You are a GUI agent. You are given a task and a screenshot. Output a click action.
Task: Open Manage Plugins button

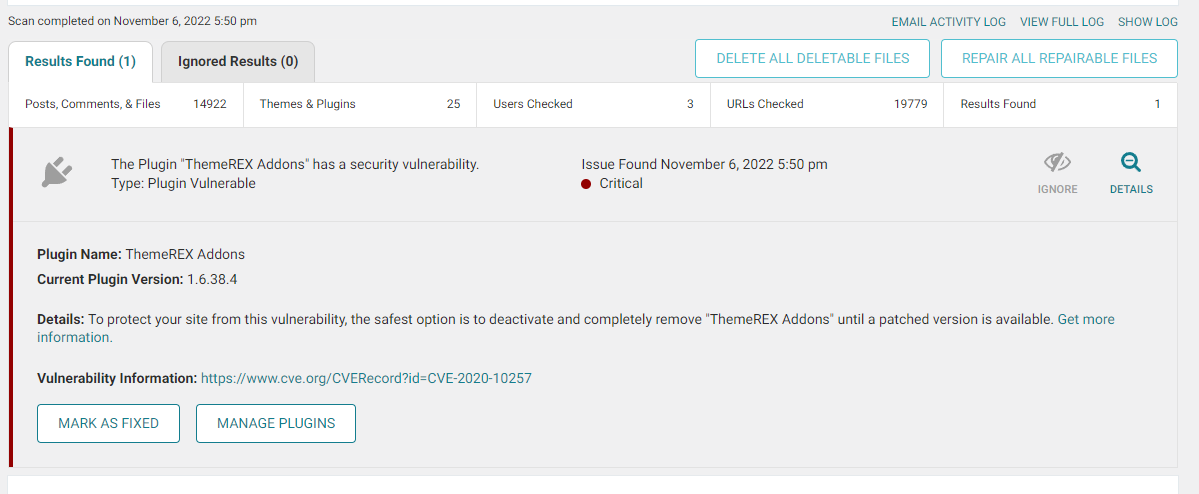click(x=276, y=424)
